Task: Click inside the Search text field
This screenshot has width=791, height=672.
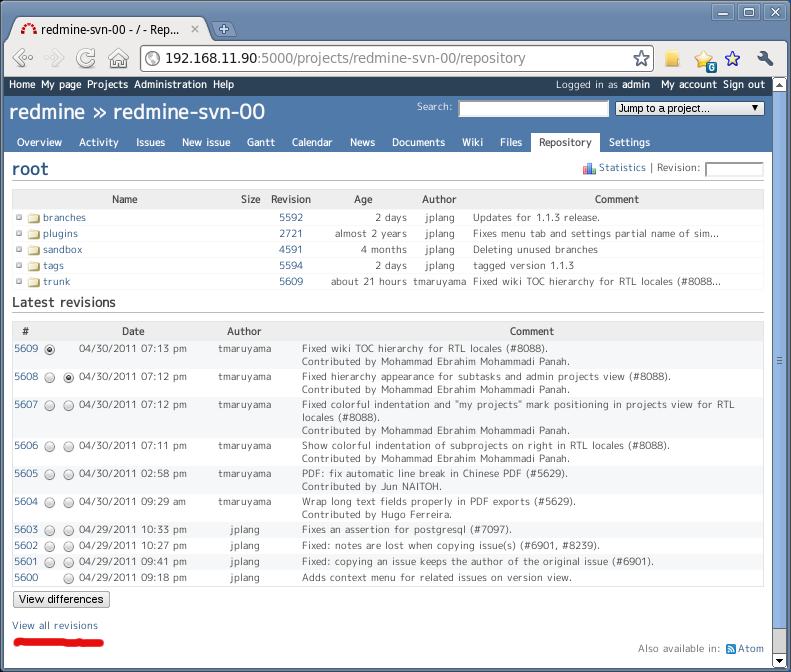Action: 533,108
